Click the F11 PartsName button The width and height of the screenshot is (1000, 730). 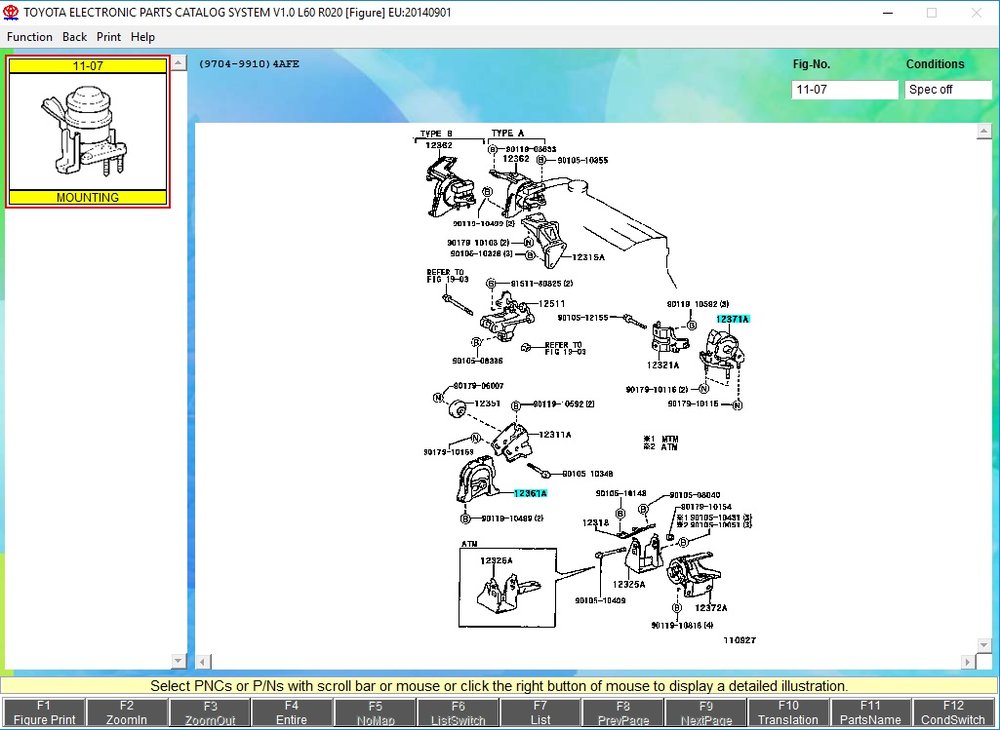click(x=871, y=712)
